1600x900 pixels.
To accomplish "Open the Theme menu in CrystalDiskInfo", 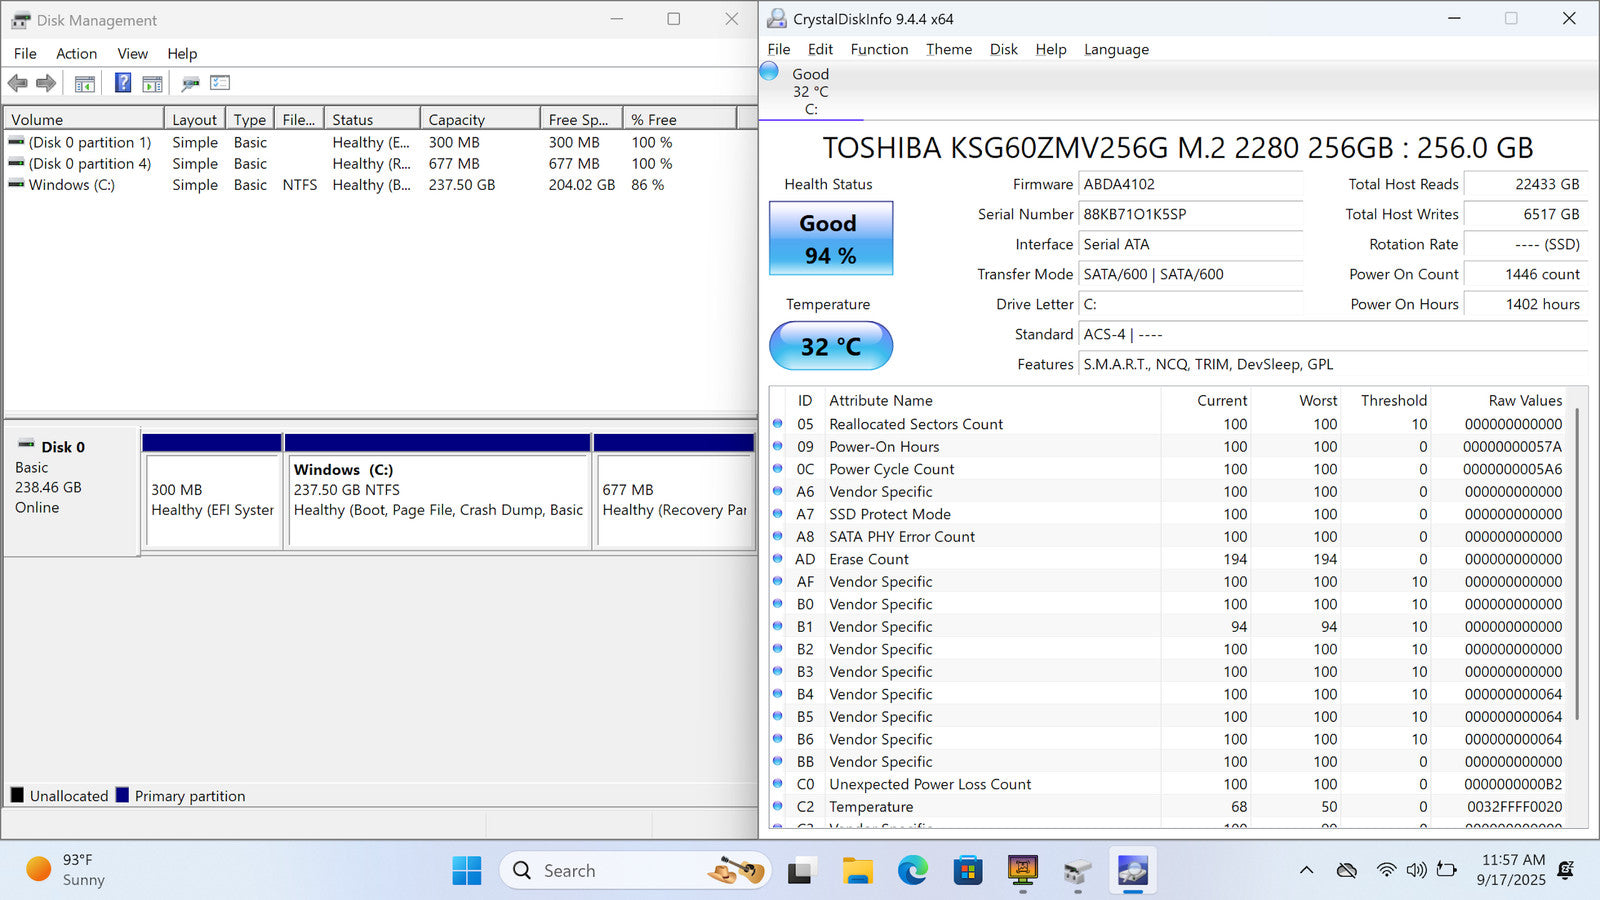I will (x=948, y=49).
